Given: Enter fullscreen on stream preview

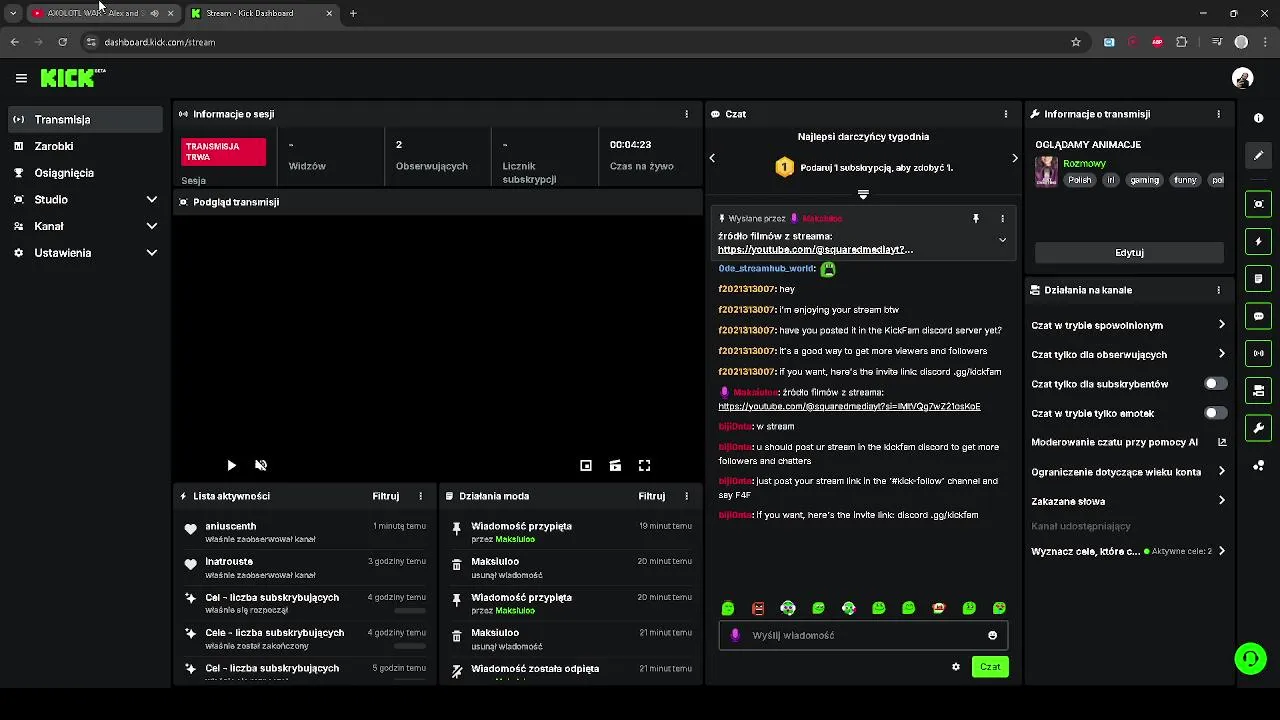Looking at the screenshot, I should (645, 465).
